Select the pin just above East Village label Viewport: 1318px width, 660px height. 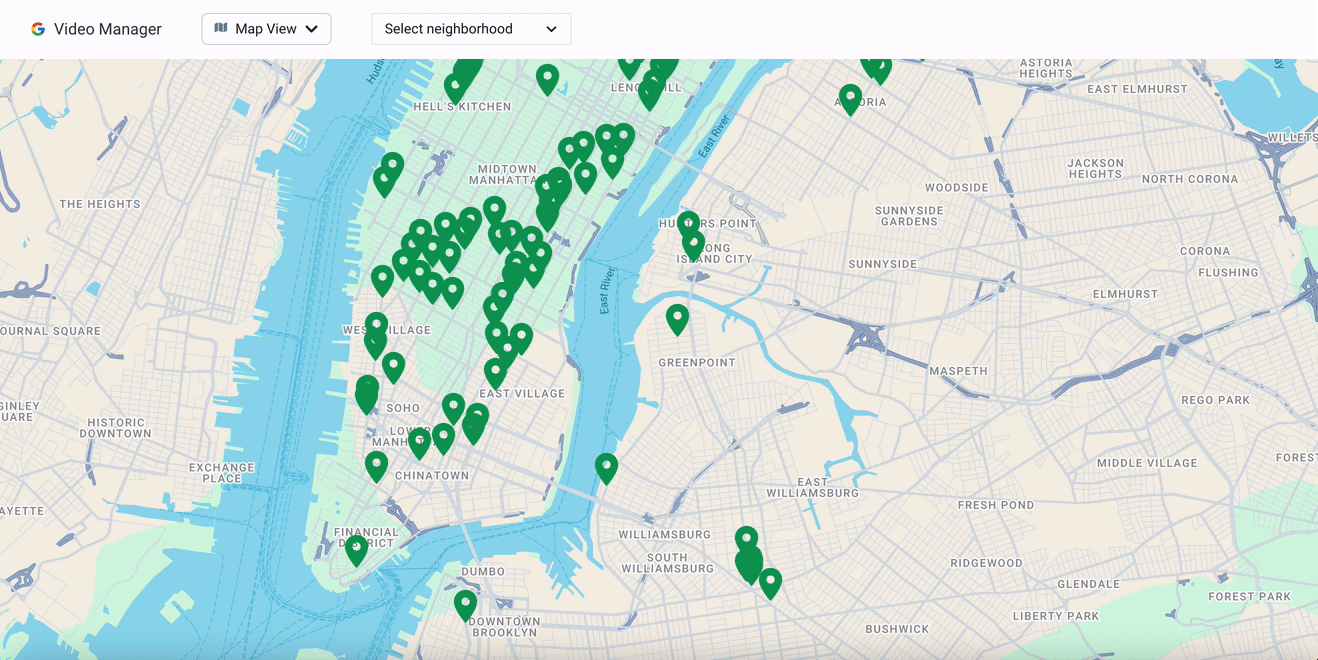coord(495,372)
